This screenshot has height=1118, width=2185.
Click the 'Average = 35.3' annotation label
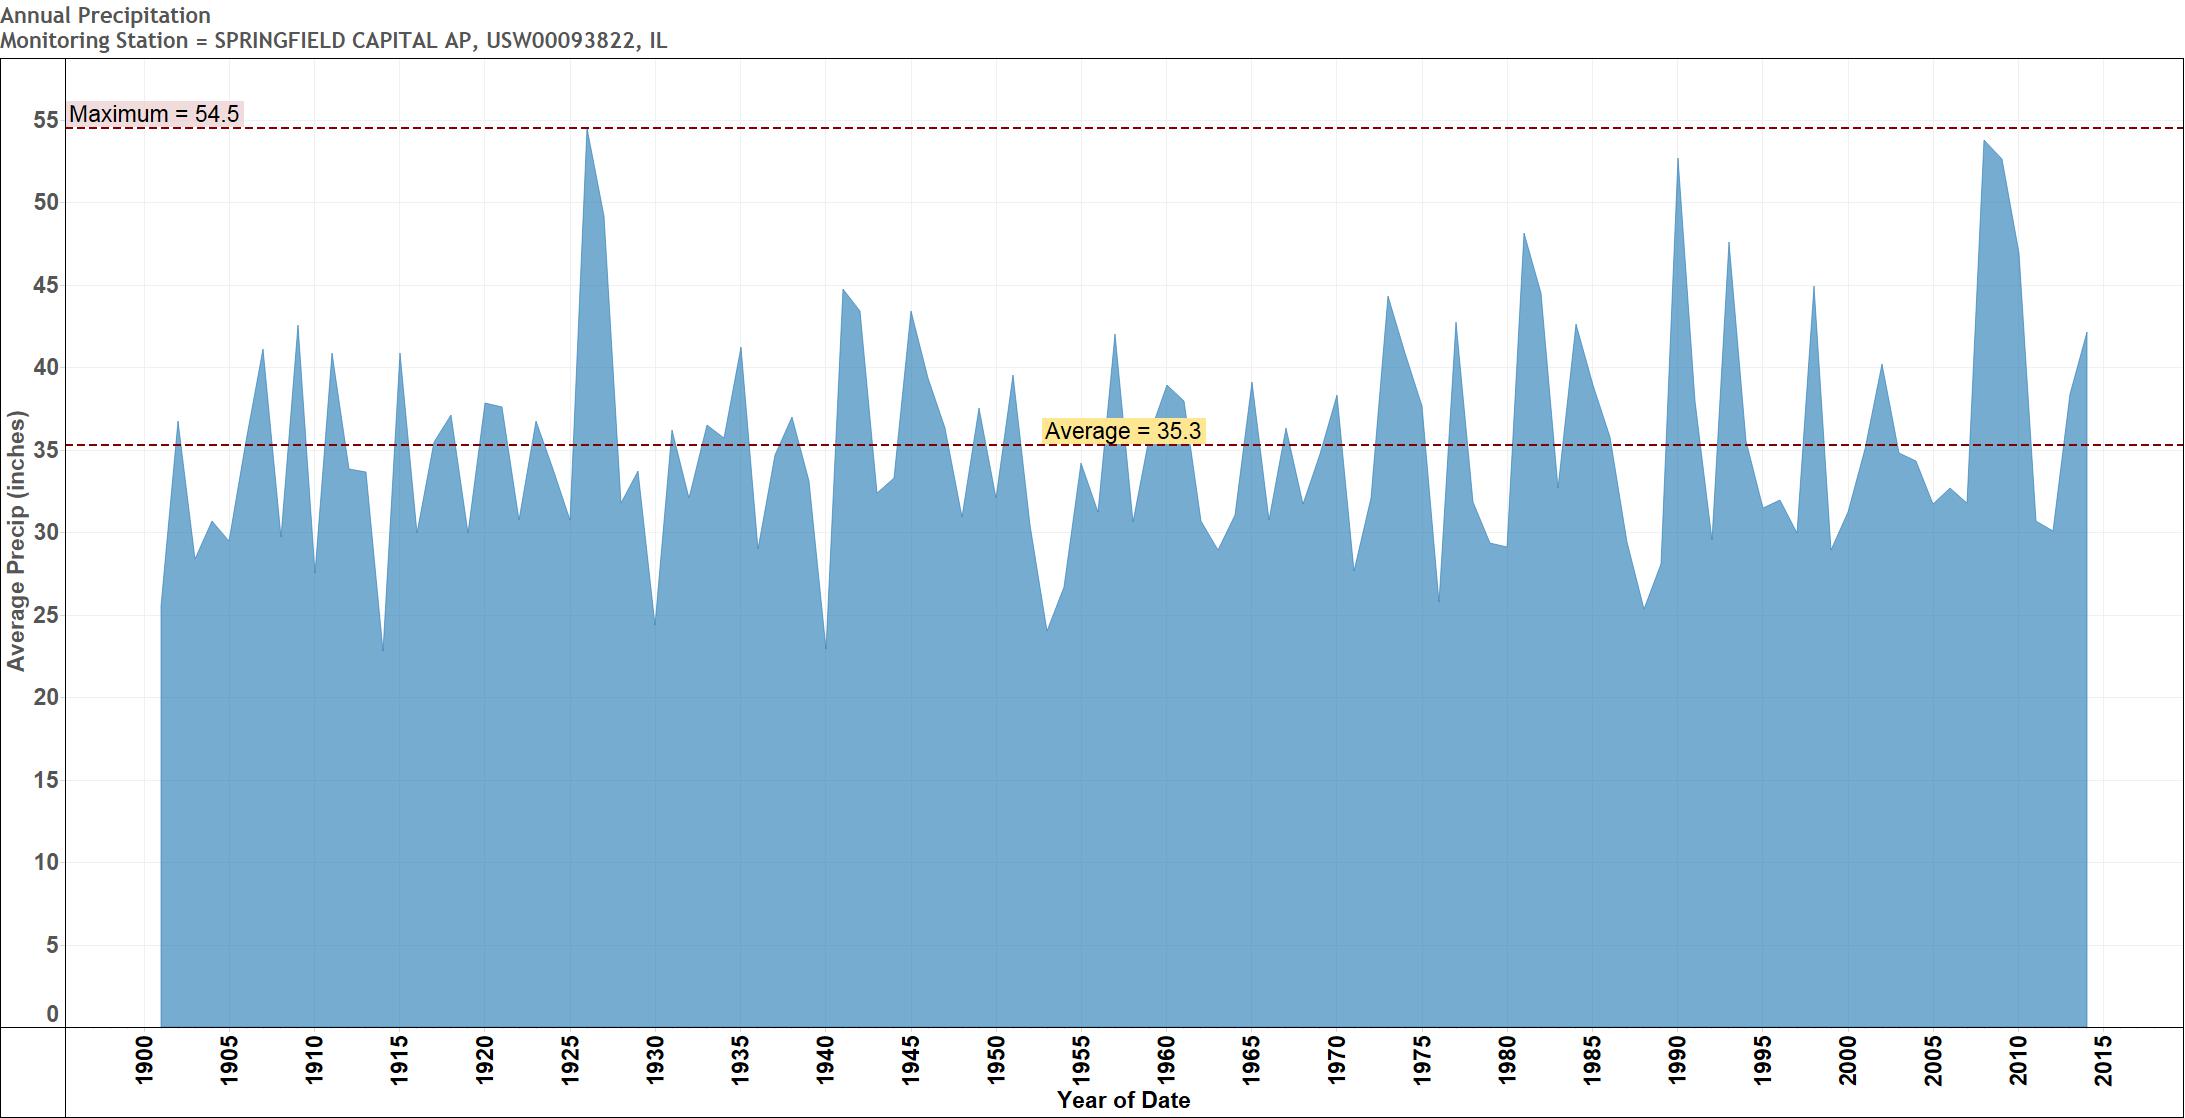pyautogui.click(x=1125, y=430)
